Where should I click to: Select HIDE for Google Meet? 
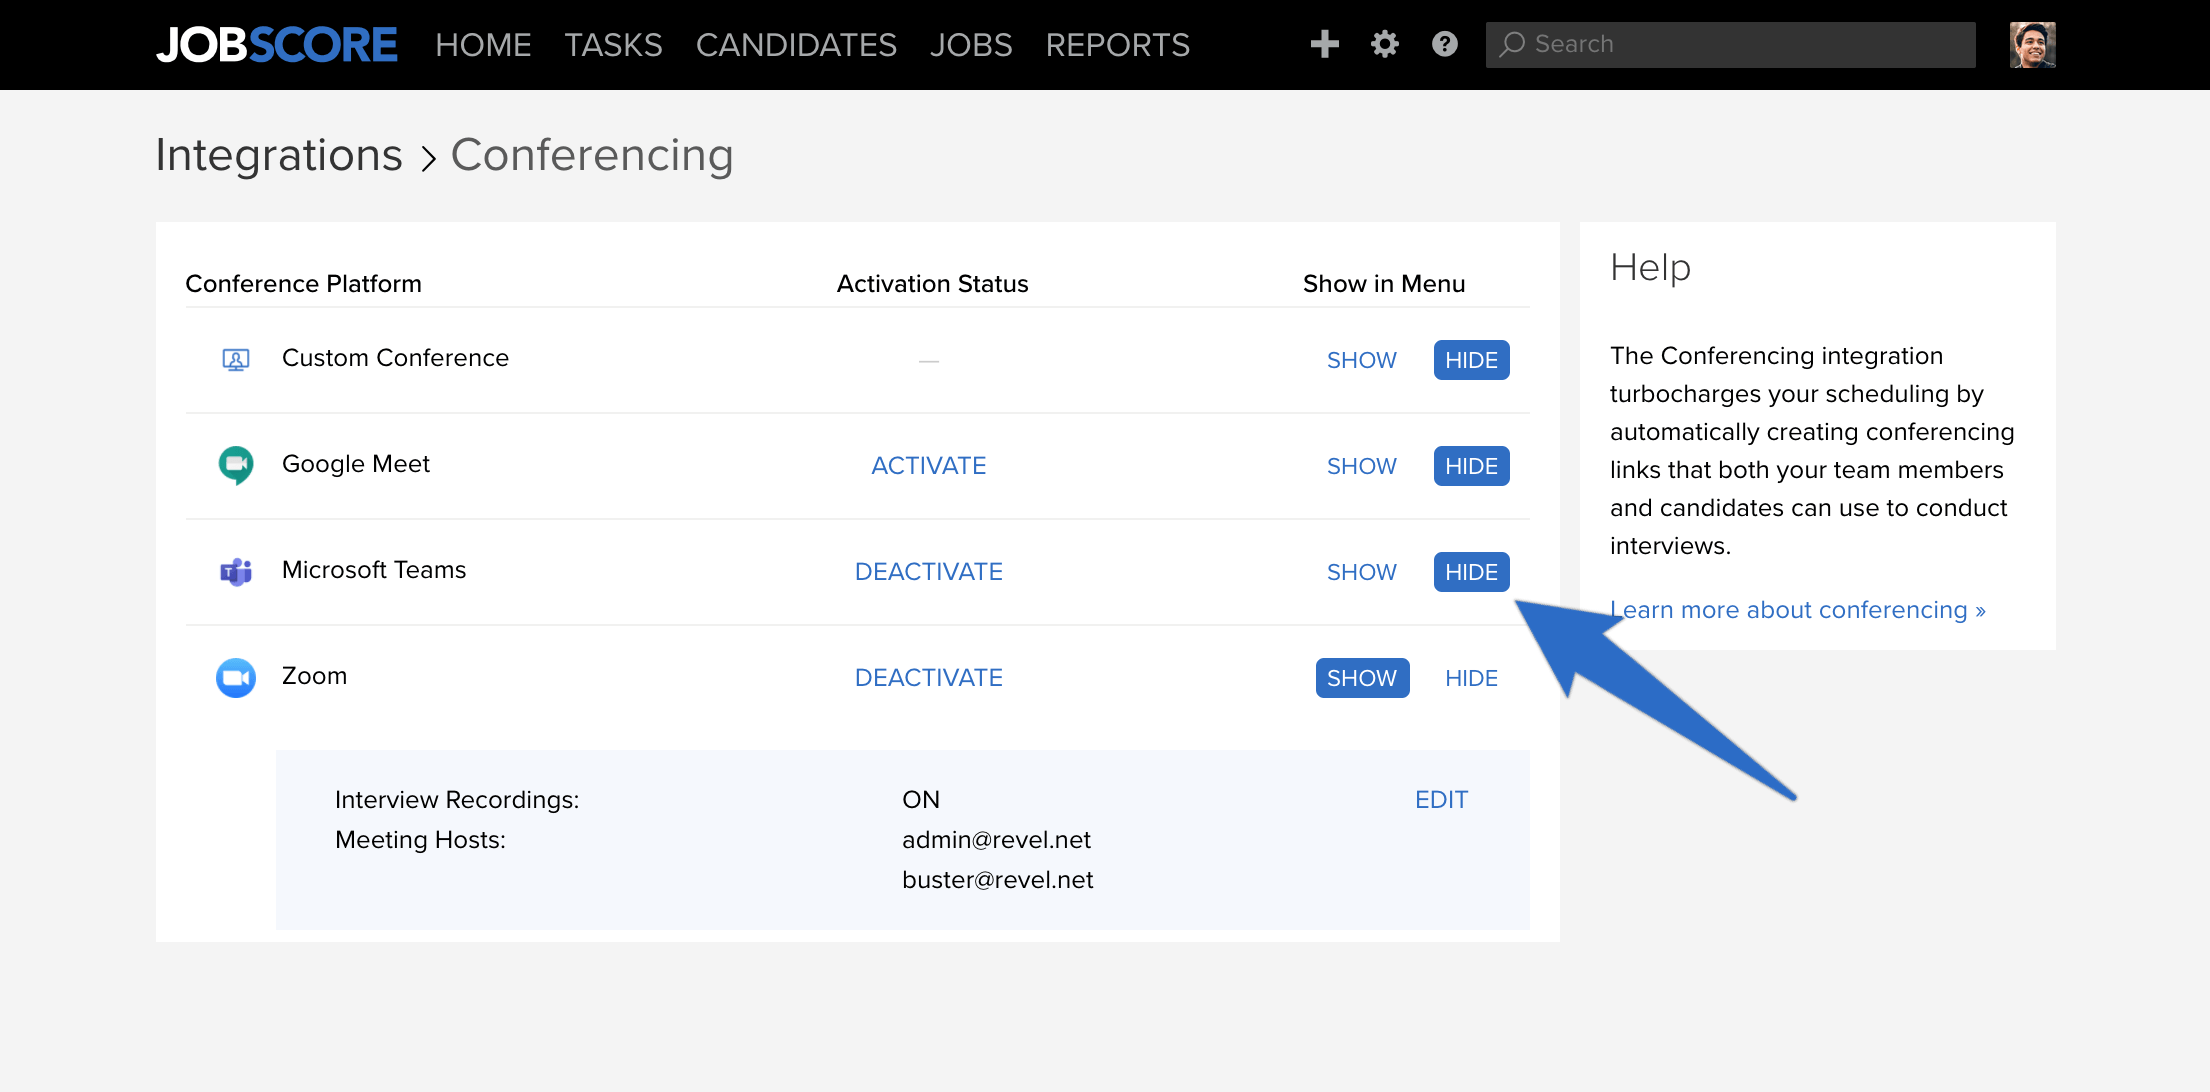click(1472, 466)
